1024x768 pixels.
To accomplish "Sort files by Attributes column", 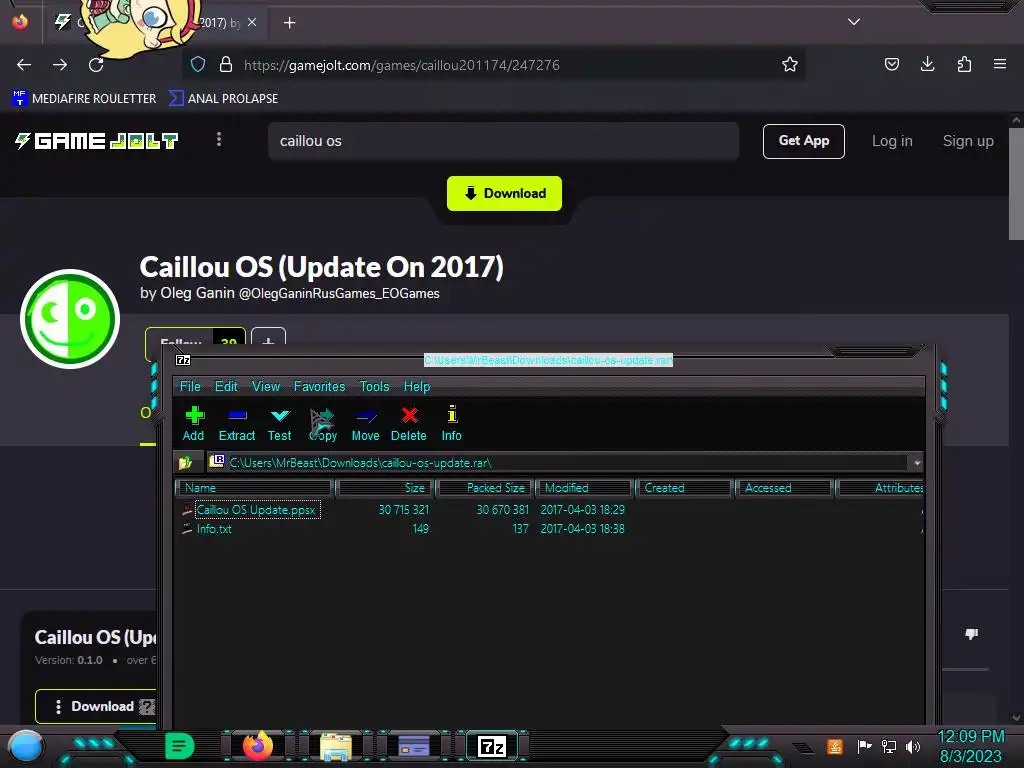I will (880, 488).
